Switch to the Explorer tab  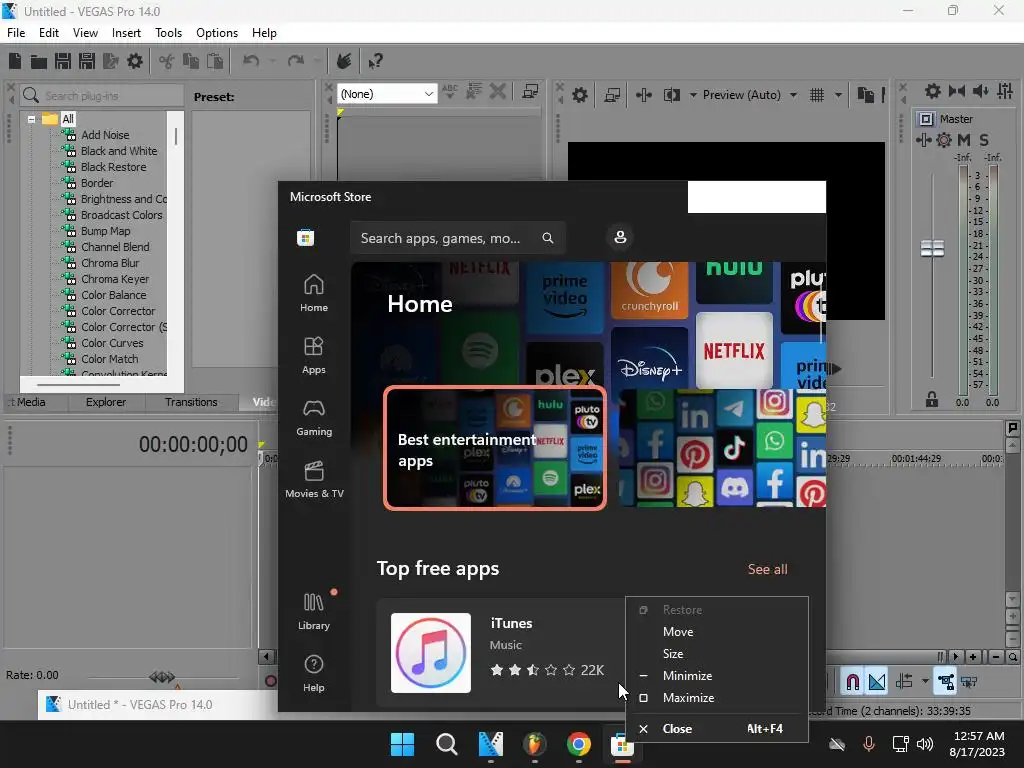click(106, 402)
